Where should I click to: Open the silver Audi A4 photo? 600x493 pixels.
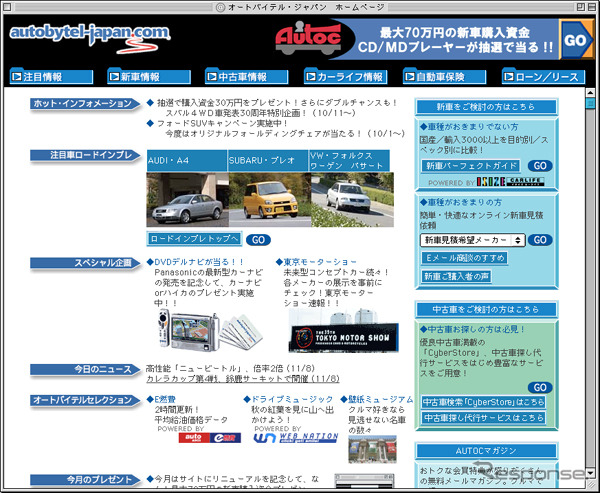click(188, 200)
